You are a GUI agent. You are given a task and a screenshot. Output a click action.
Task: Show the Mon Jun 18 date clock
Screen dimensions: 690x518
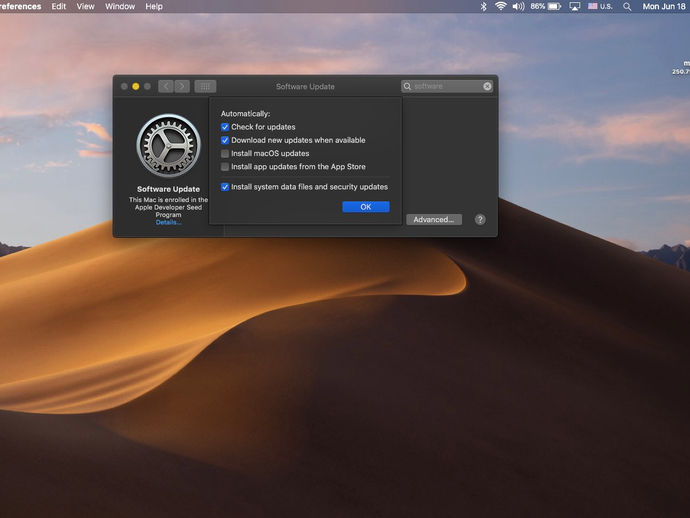(664, 7)
